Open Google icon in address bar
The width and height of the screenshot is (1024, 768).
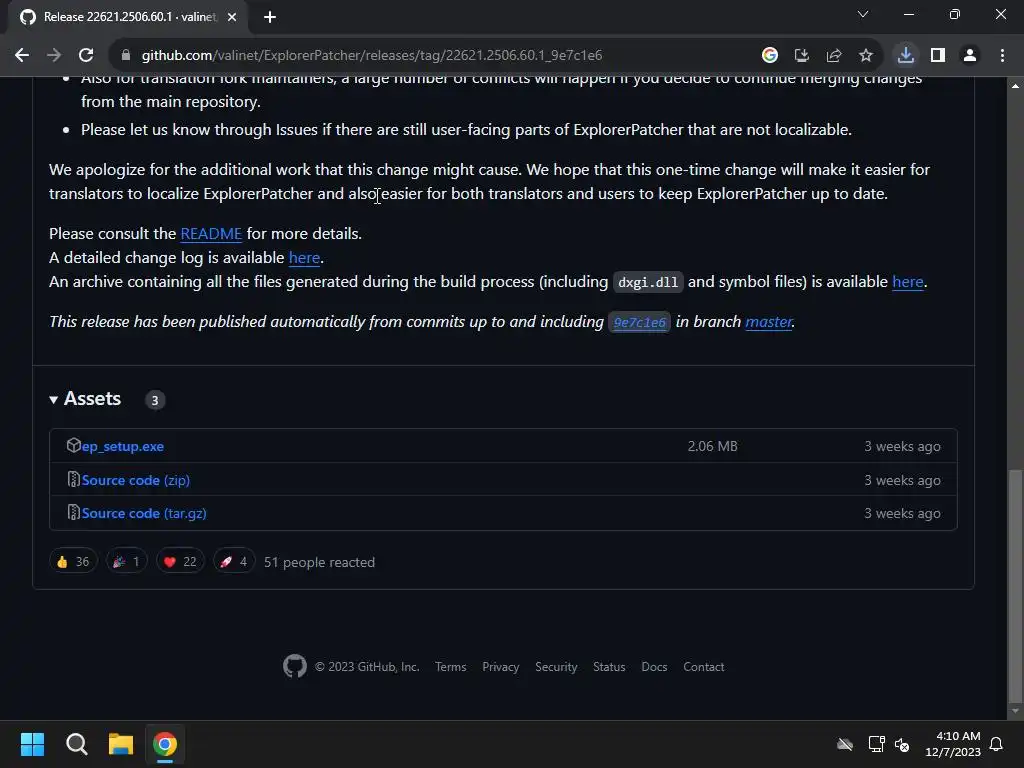coord(770,56)
